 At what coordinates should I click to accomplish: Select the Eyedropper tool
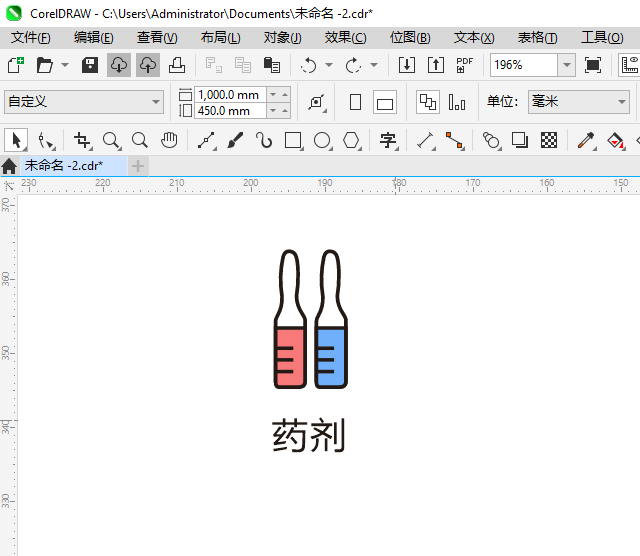(x=587, y=141)
